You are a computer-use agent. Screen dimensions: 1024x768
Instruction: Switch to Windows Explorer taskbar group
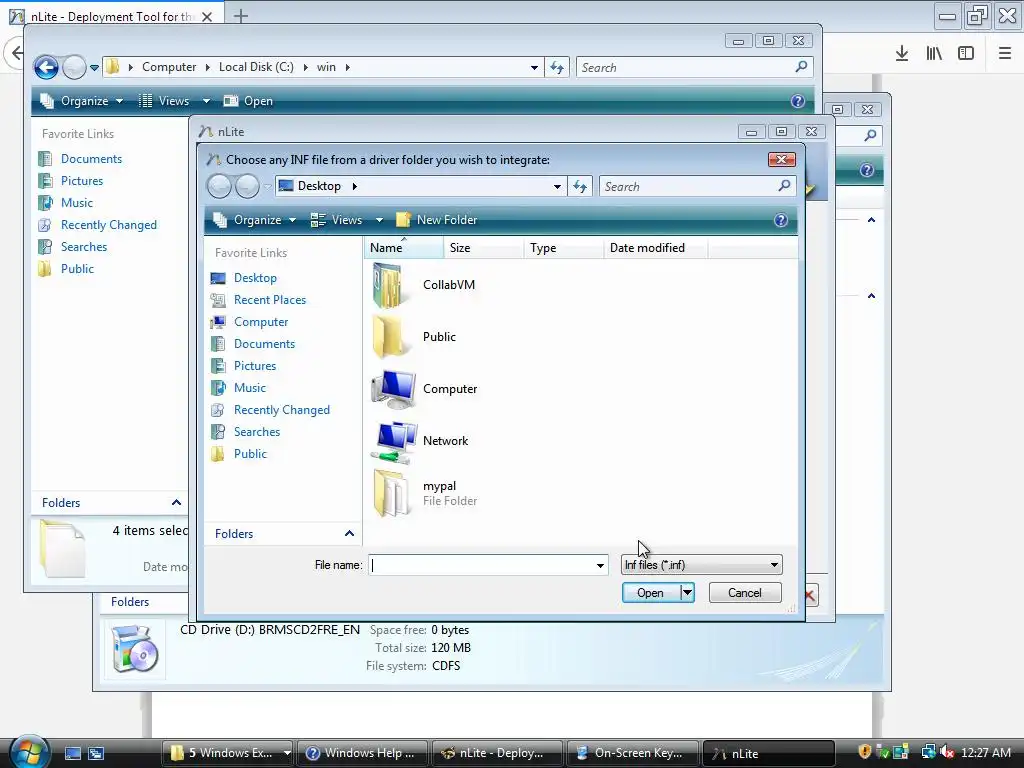tap(227, 753)
